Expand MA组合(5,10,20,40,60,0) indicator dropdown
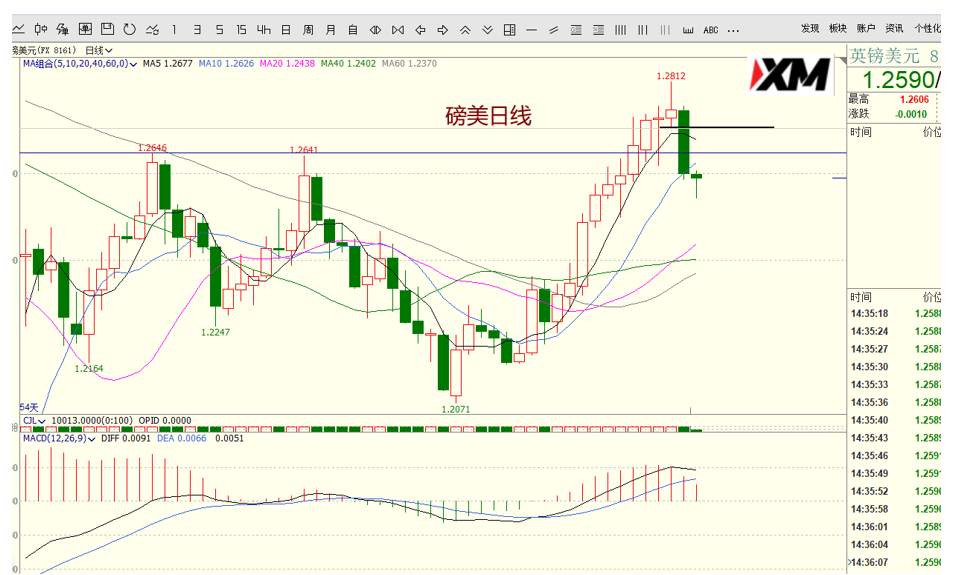960x575 pixels. coord(80,63)
